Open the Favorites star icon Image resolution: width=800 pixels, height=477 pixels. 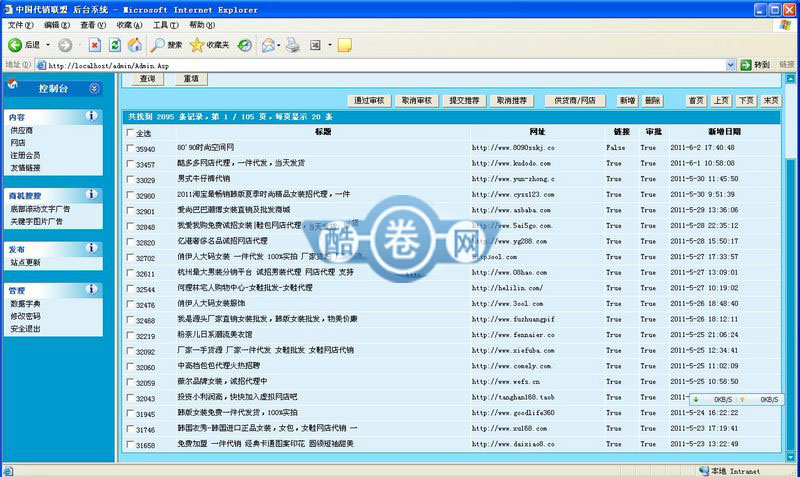click(x=196, y=45)
